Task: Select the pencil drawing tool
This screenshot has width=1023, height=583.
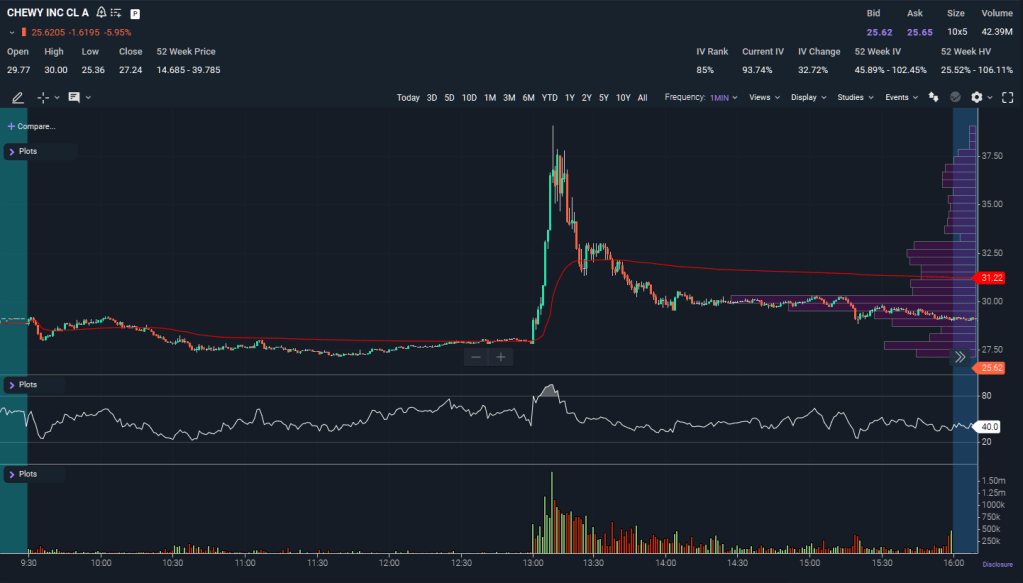Action: [x=17, y=97]
